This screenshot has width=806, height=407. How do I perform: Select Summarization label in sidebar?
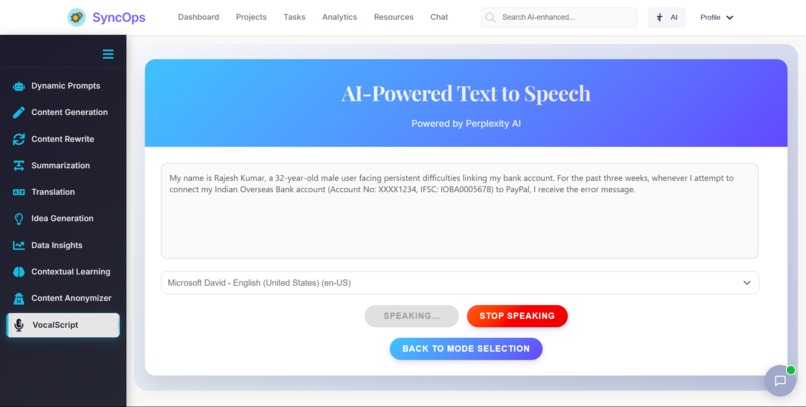coord(61,165)
